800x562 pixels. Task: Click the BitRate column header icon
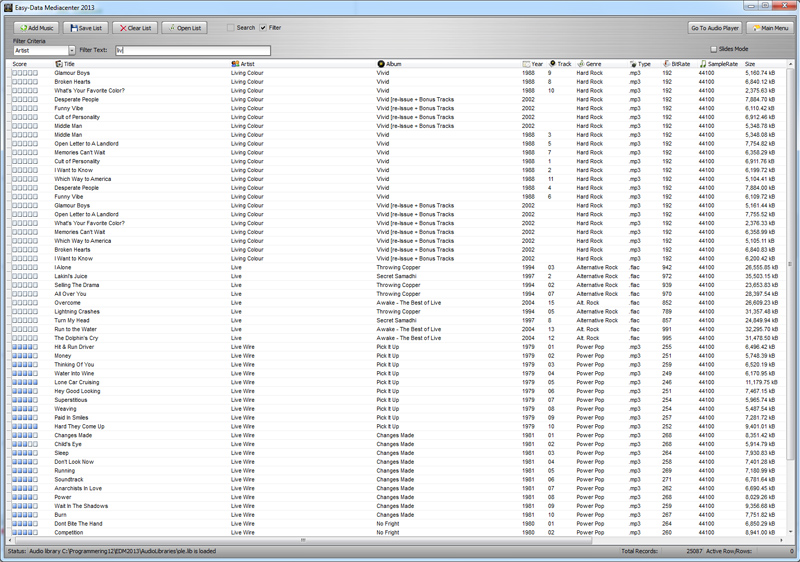pos(666,64)
